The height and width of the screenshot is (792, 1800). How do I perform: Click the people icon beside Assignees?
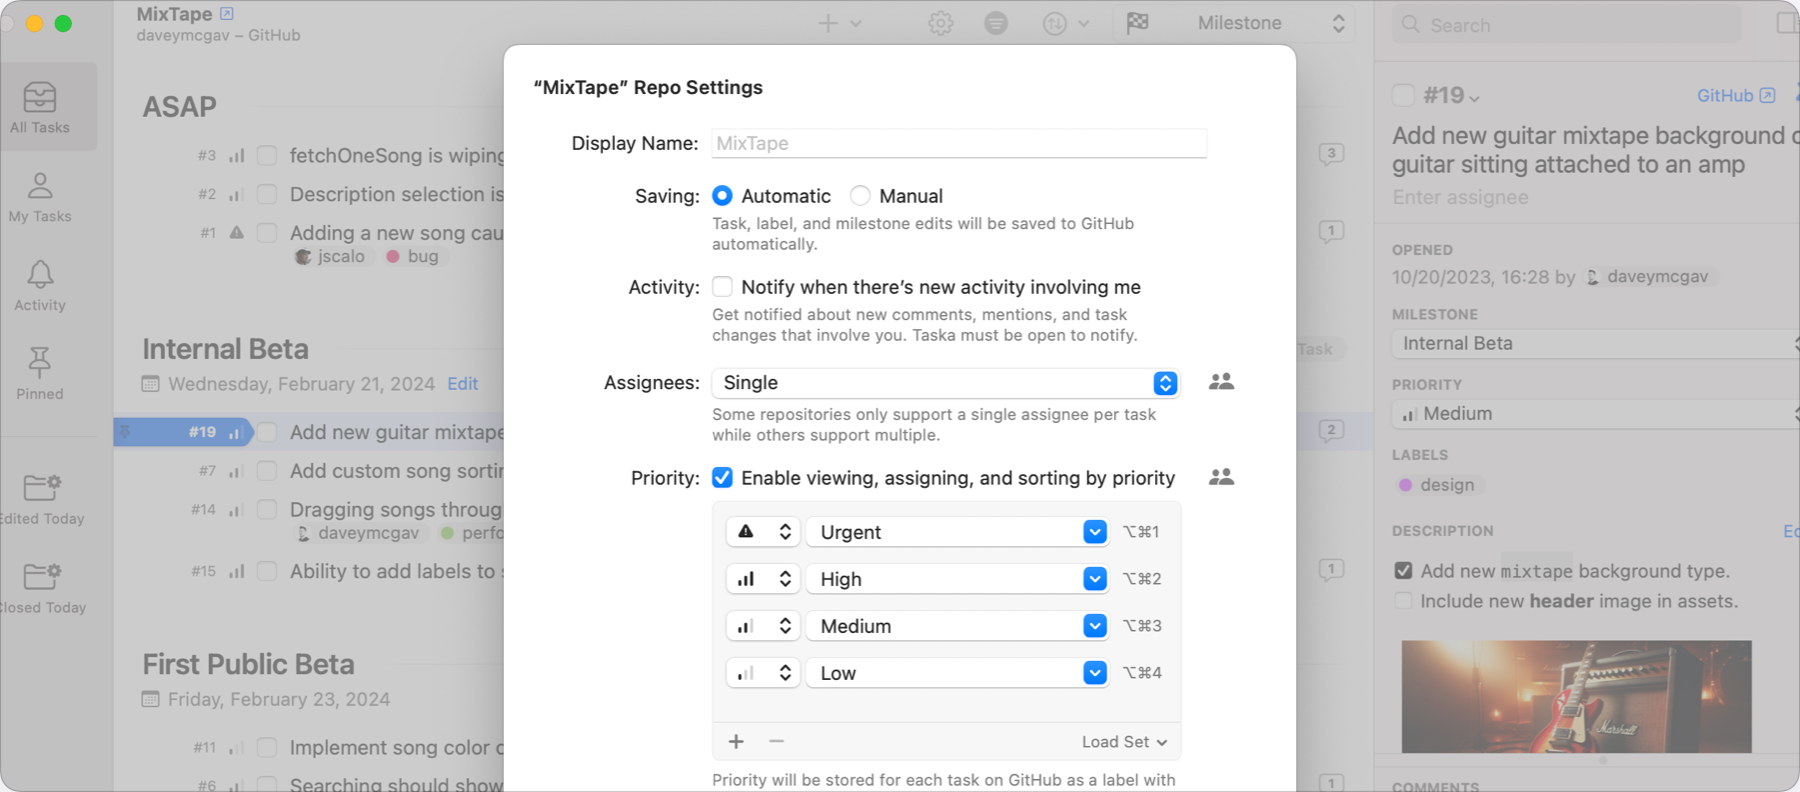coord(1221,382)
